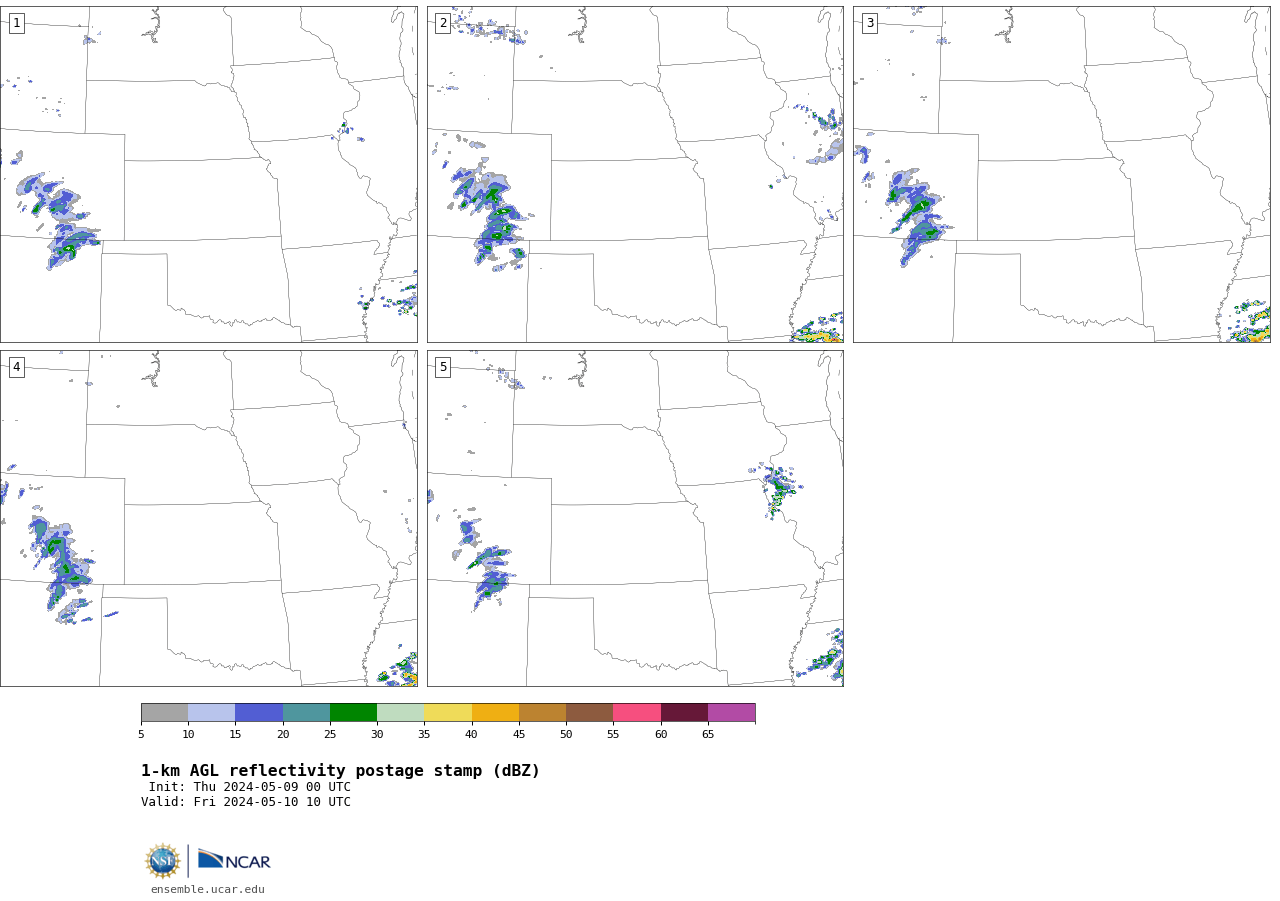
Task: Click ensemble member panel 5 map
Action: [635, 518]
